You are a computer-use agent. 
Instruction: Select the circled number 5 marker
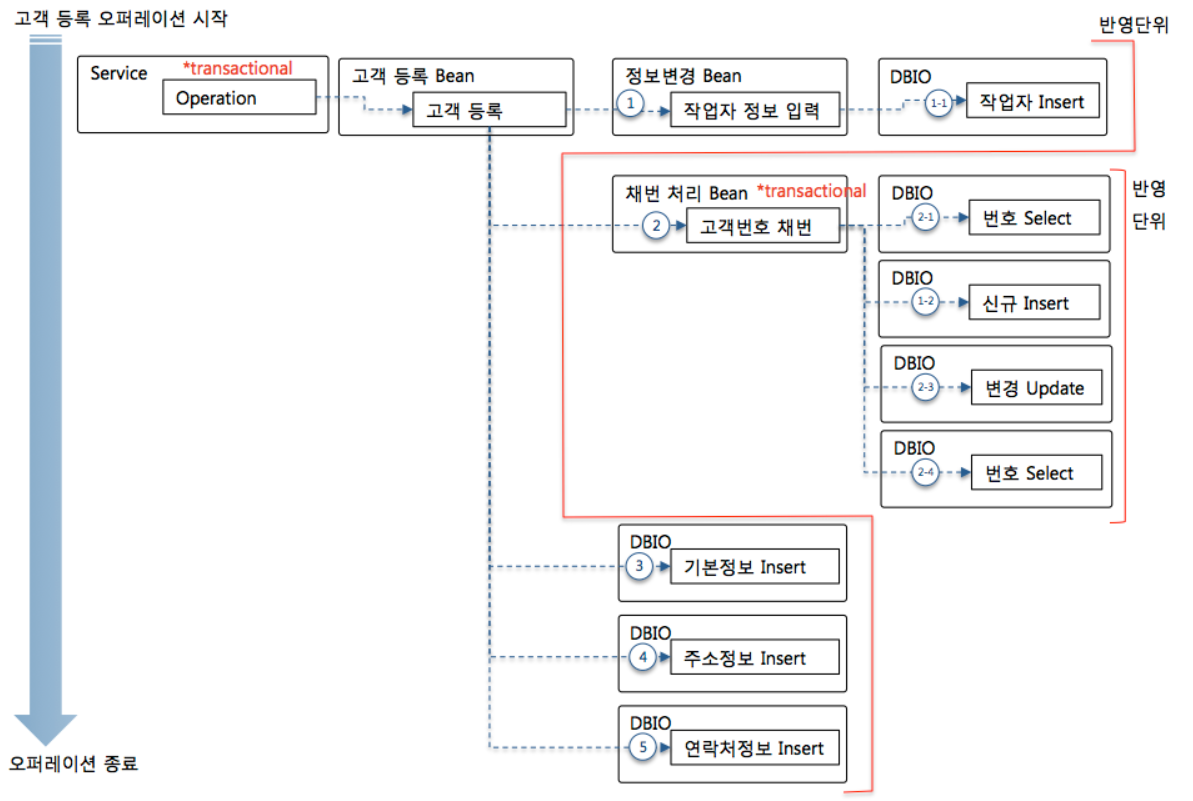coord(643,748)
